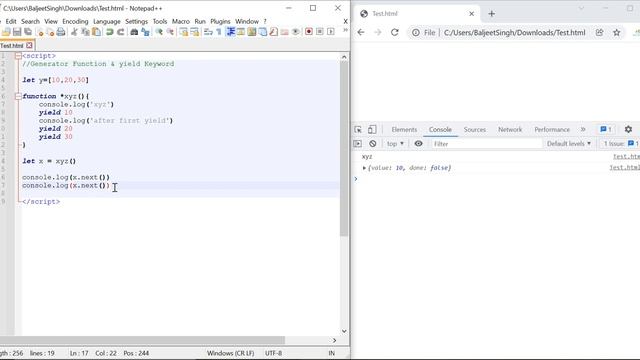Click Notepad++ vertical scrollbar down arrow

point(344,331)
